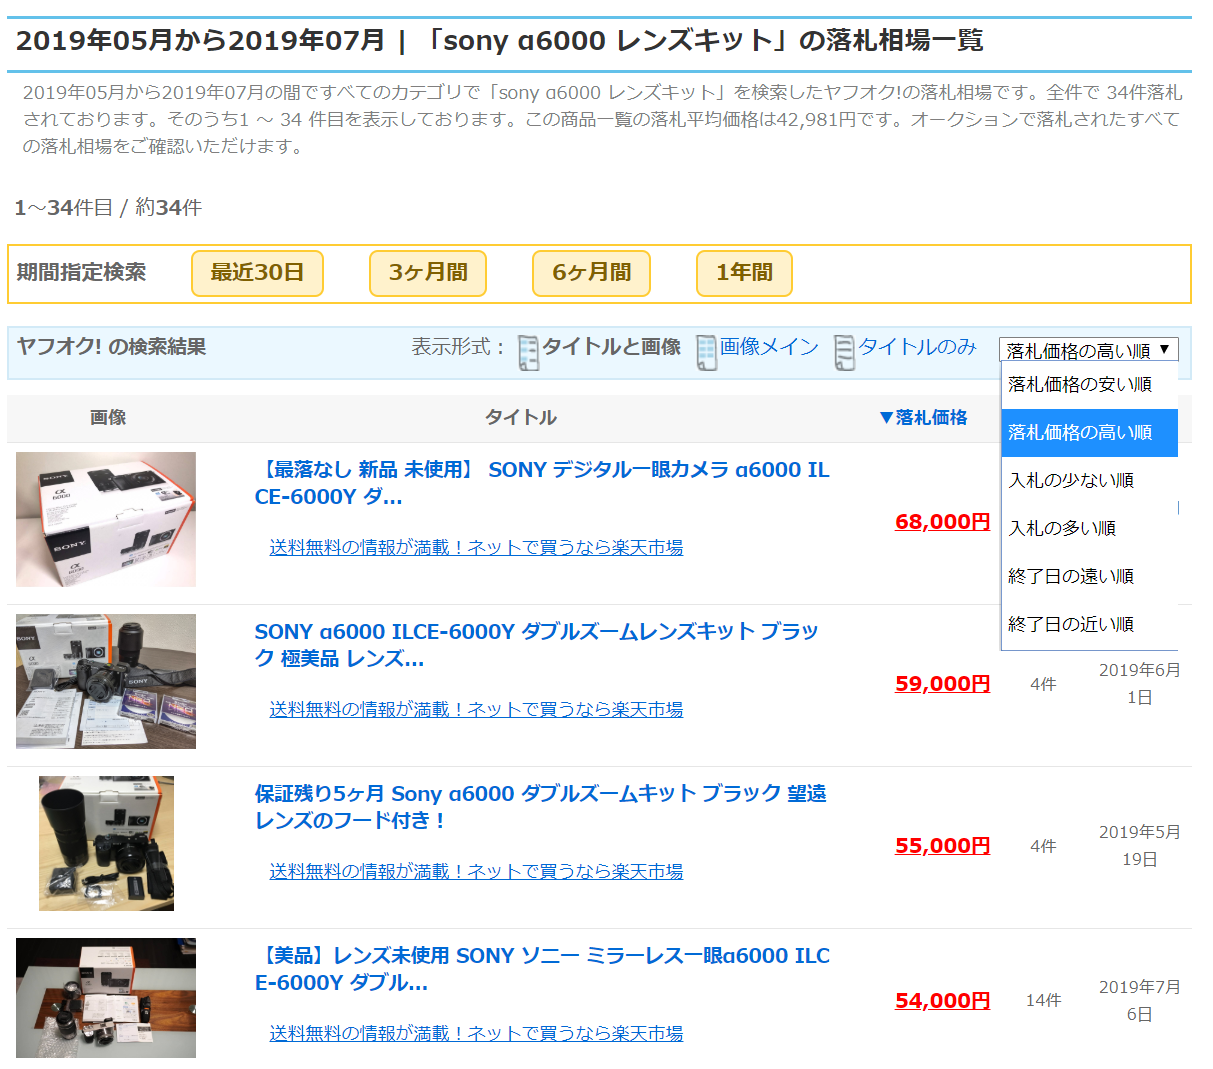The height and width of the screenshot is (1069, 1213).
Task: Click the 3ヶ月間 period button
Action: (428, 273)
